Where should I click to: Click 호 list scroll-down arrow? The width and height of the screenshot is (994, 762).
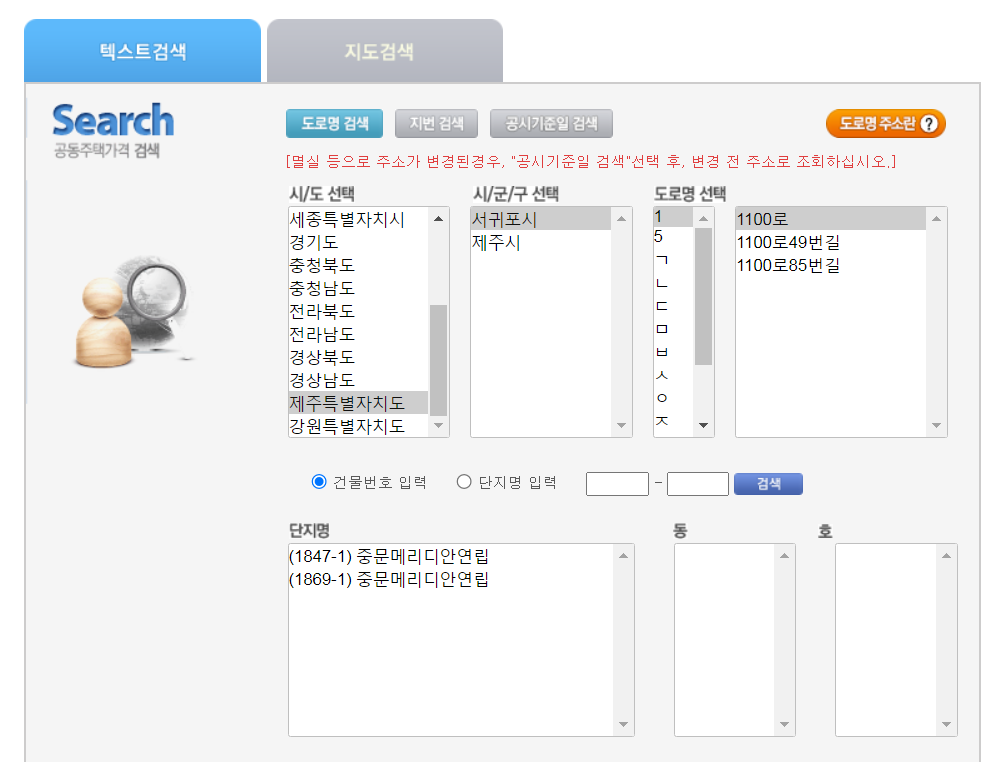(946, 725)
